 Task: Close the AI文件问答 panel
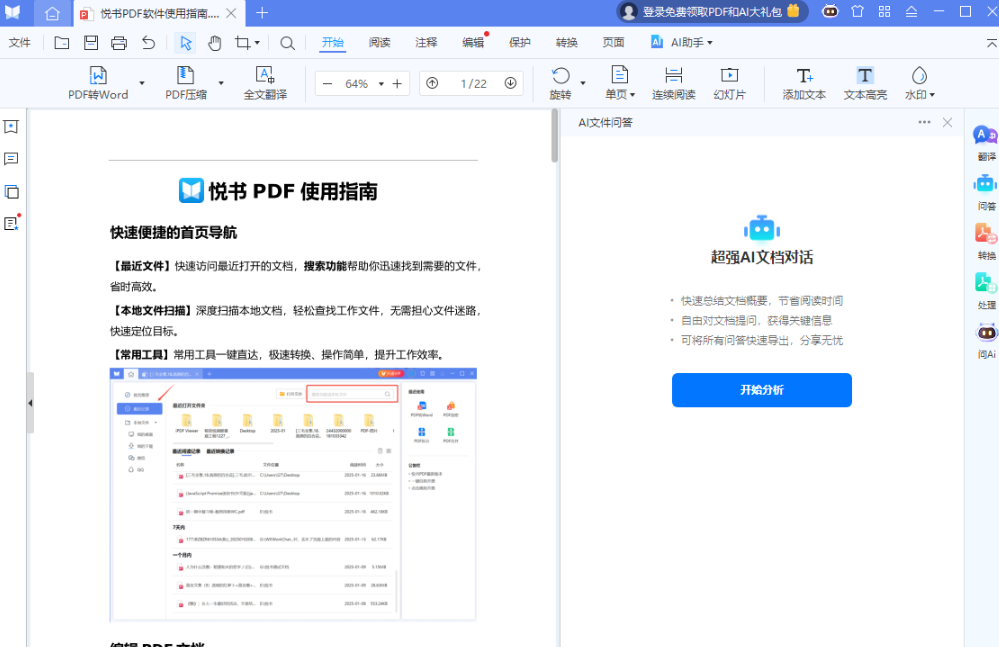click(x=947, y=122)
